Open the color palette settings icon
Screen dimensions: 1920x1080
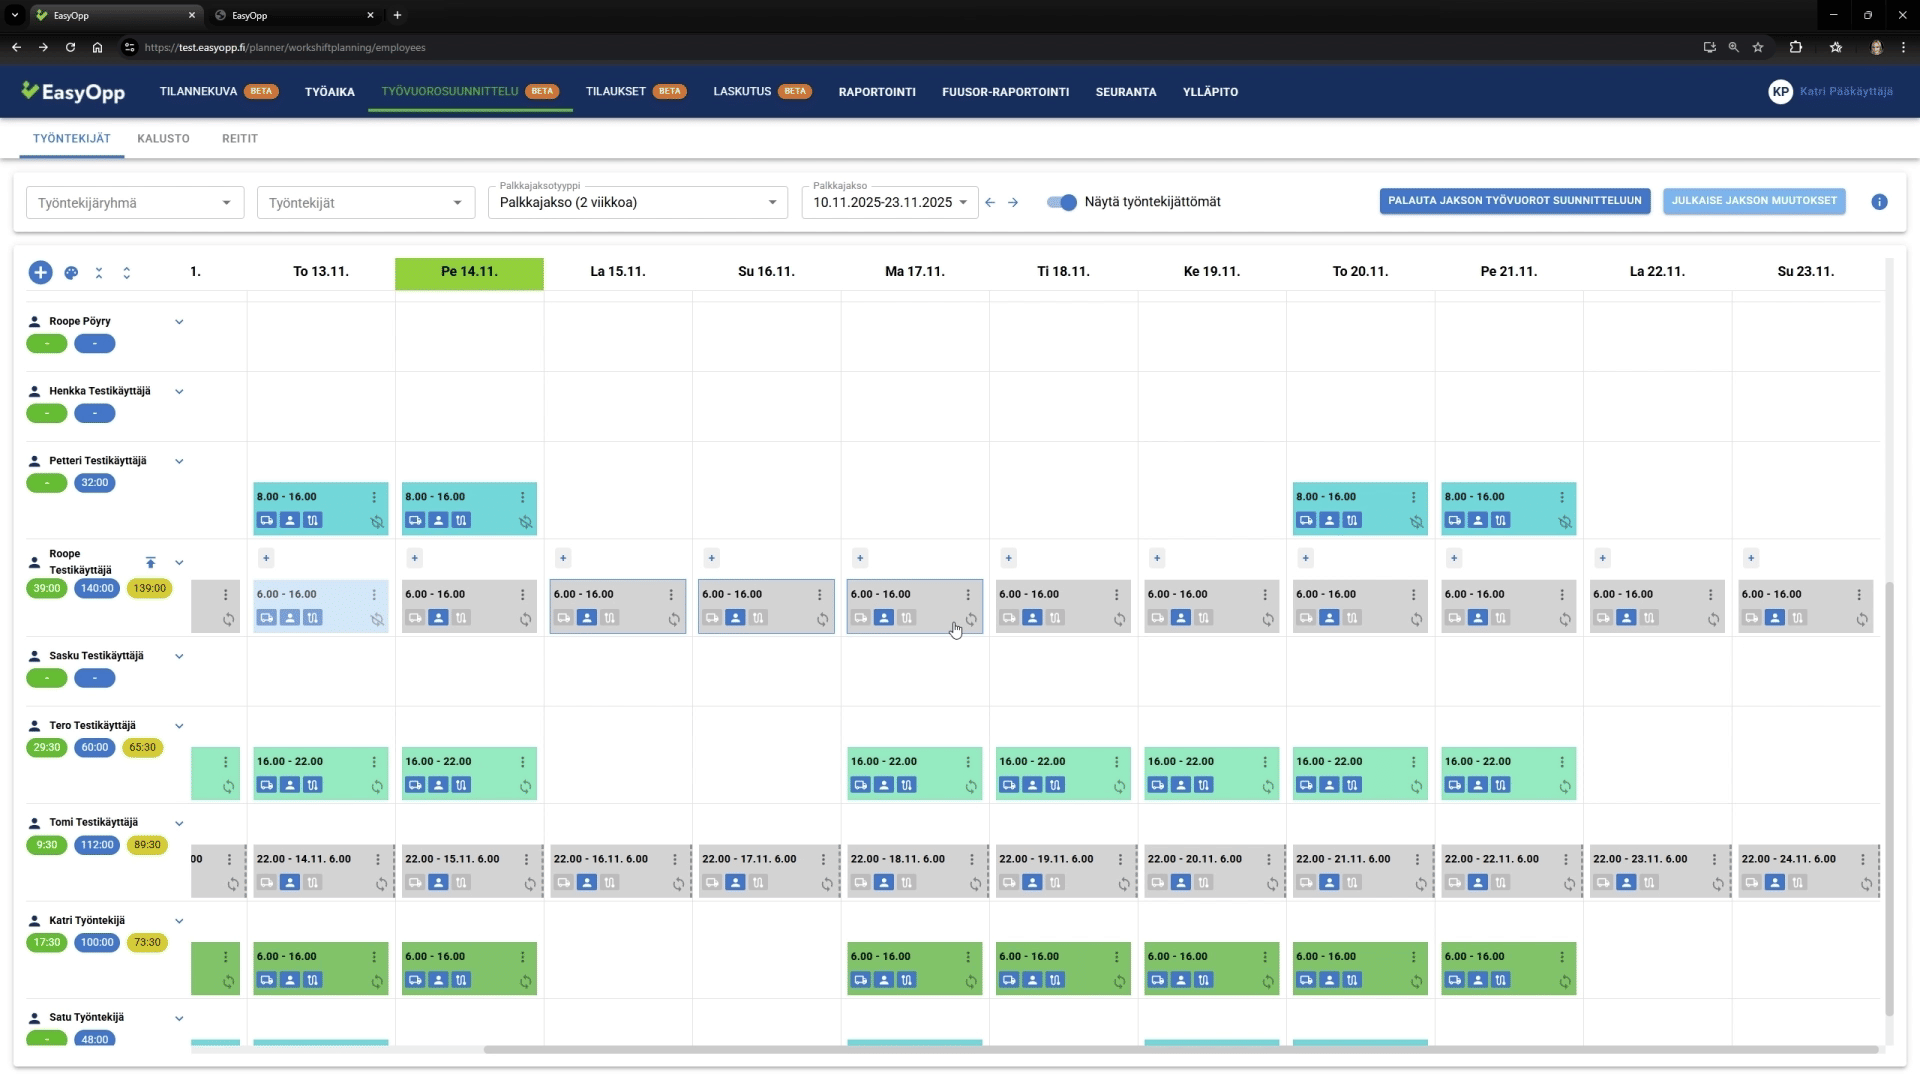[x=71, y=273]
